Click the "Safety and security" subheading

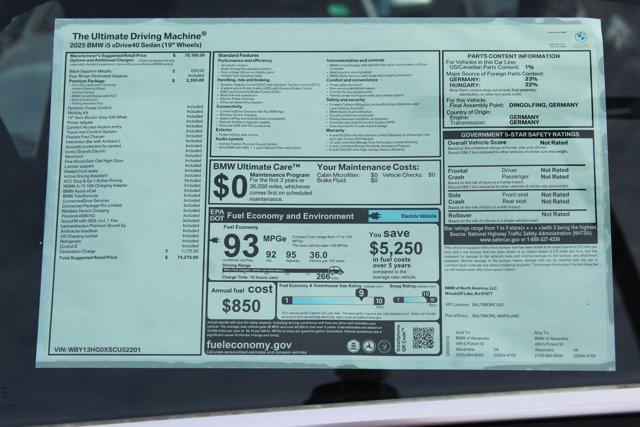coord(345,100)
